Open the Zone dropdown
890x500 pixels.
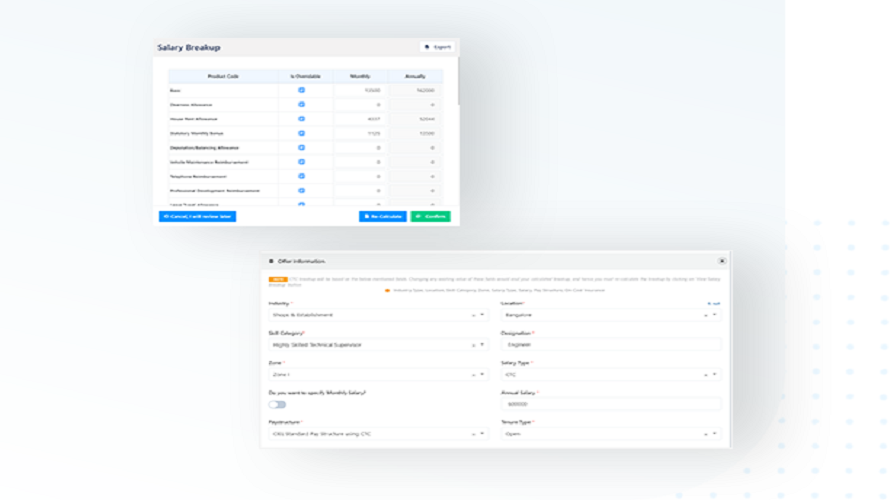coord(378,375)
